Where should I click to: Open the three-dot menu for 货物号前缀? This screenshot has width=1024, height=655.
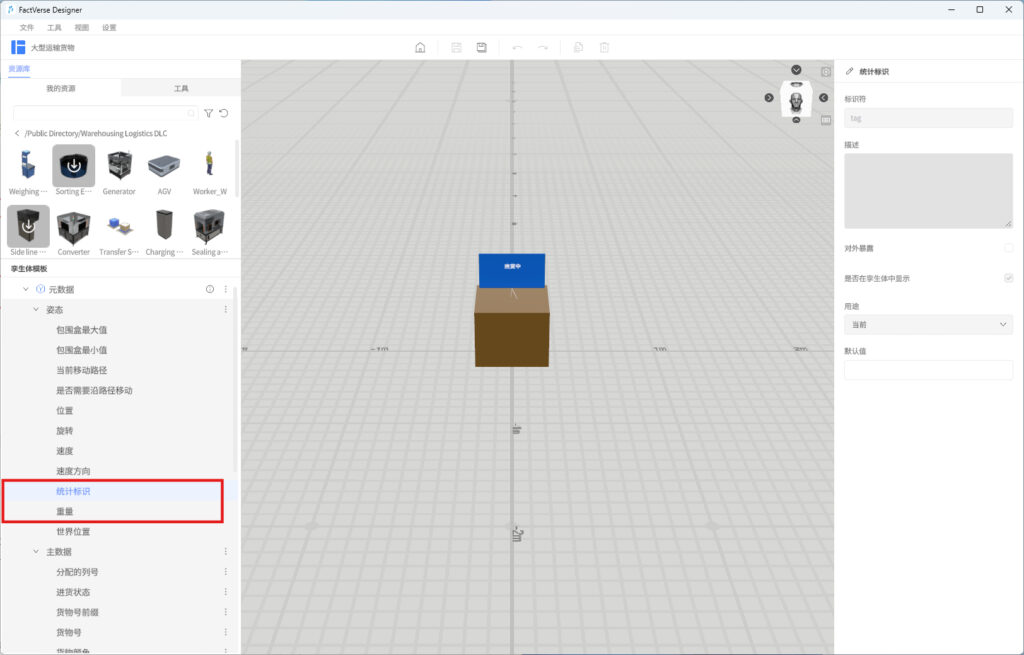click(x=226, y=613)
